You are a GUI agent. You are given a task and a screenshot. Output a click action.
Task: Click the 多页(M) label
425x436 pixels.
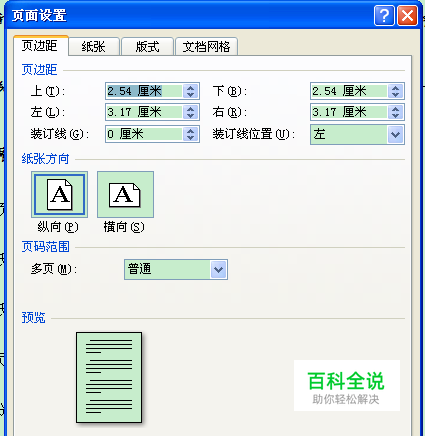tap(54, 269)
